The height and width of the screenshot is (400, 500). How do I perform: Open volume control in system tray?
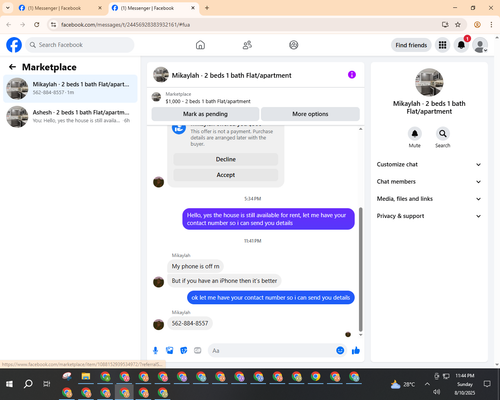click(x=436, y=392)
